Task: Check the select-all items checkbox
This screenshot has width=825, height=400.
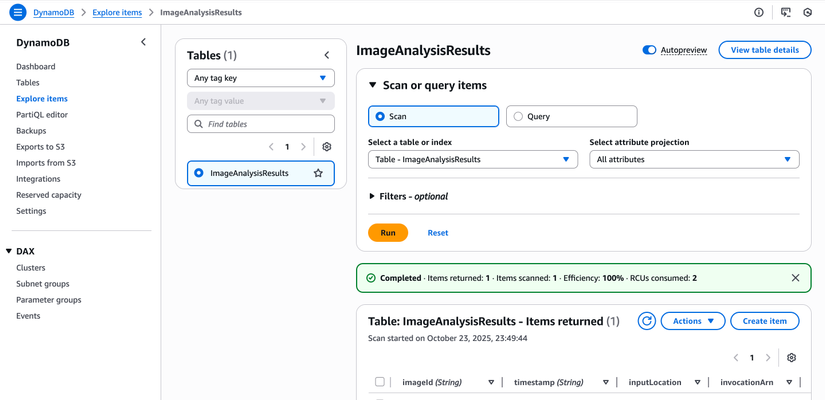Action: (x=379, y=382)
